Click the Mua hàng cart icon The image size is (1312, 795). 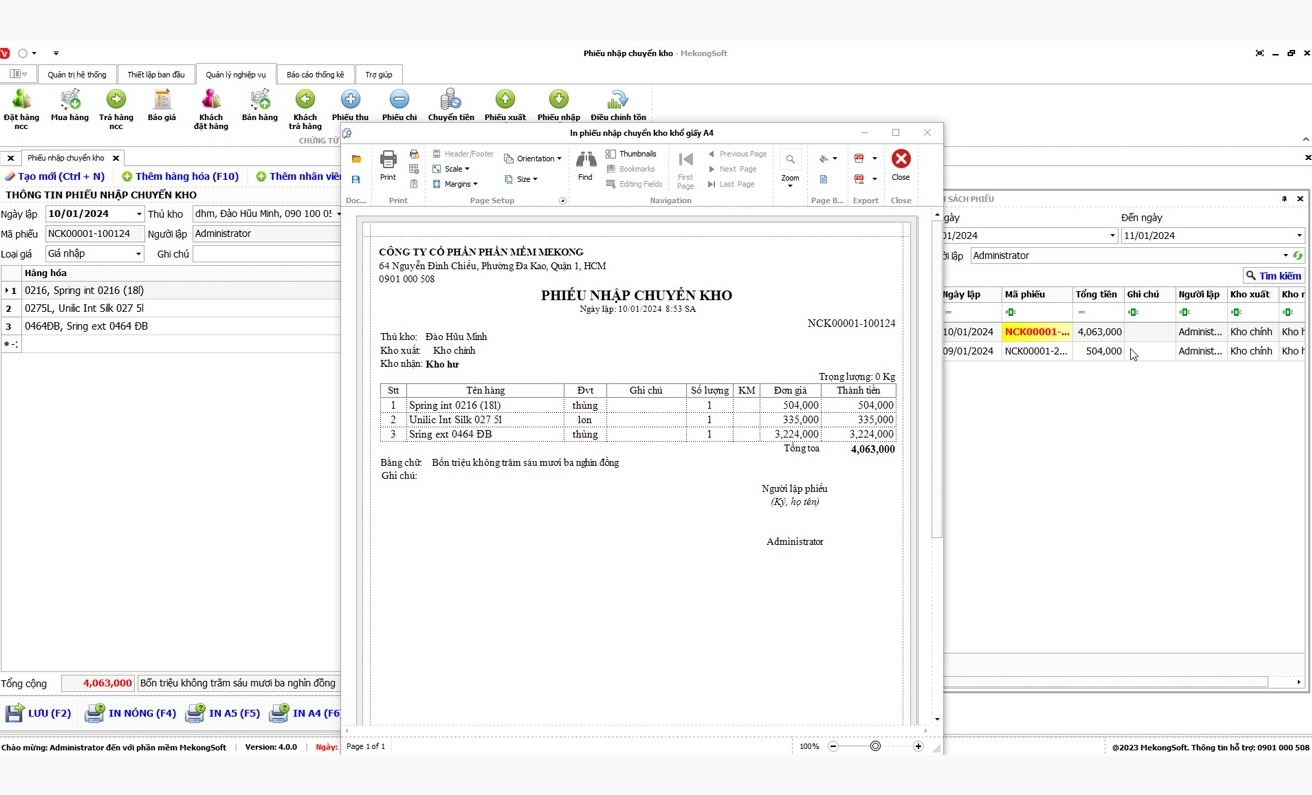coord(70,100)
